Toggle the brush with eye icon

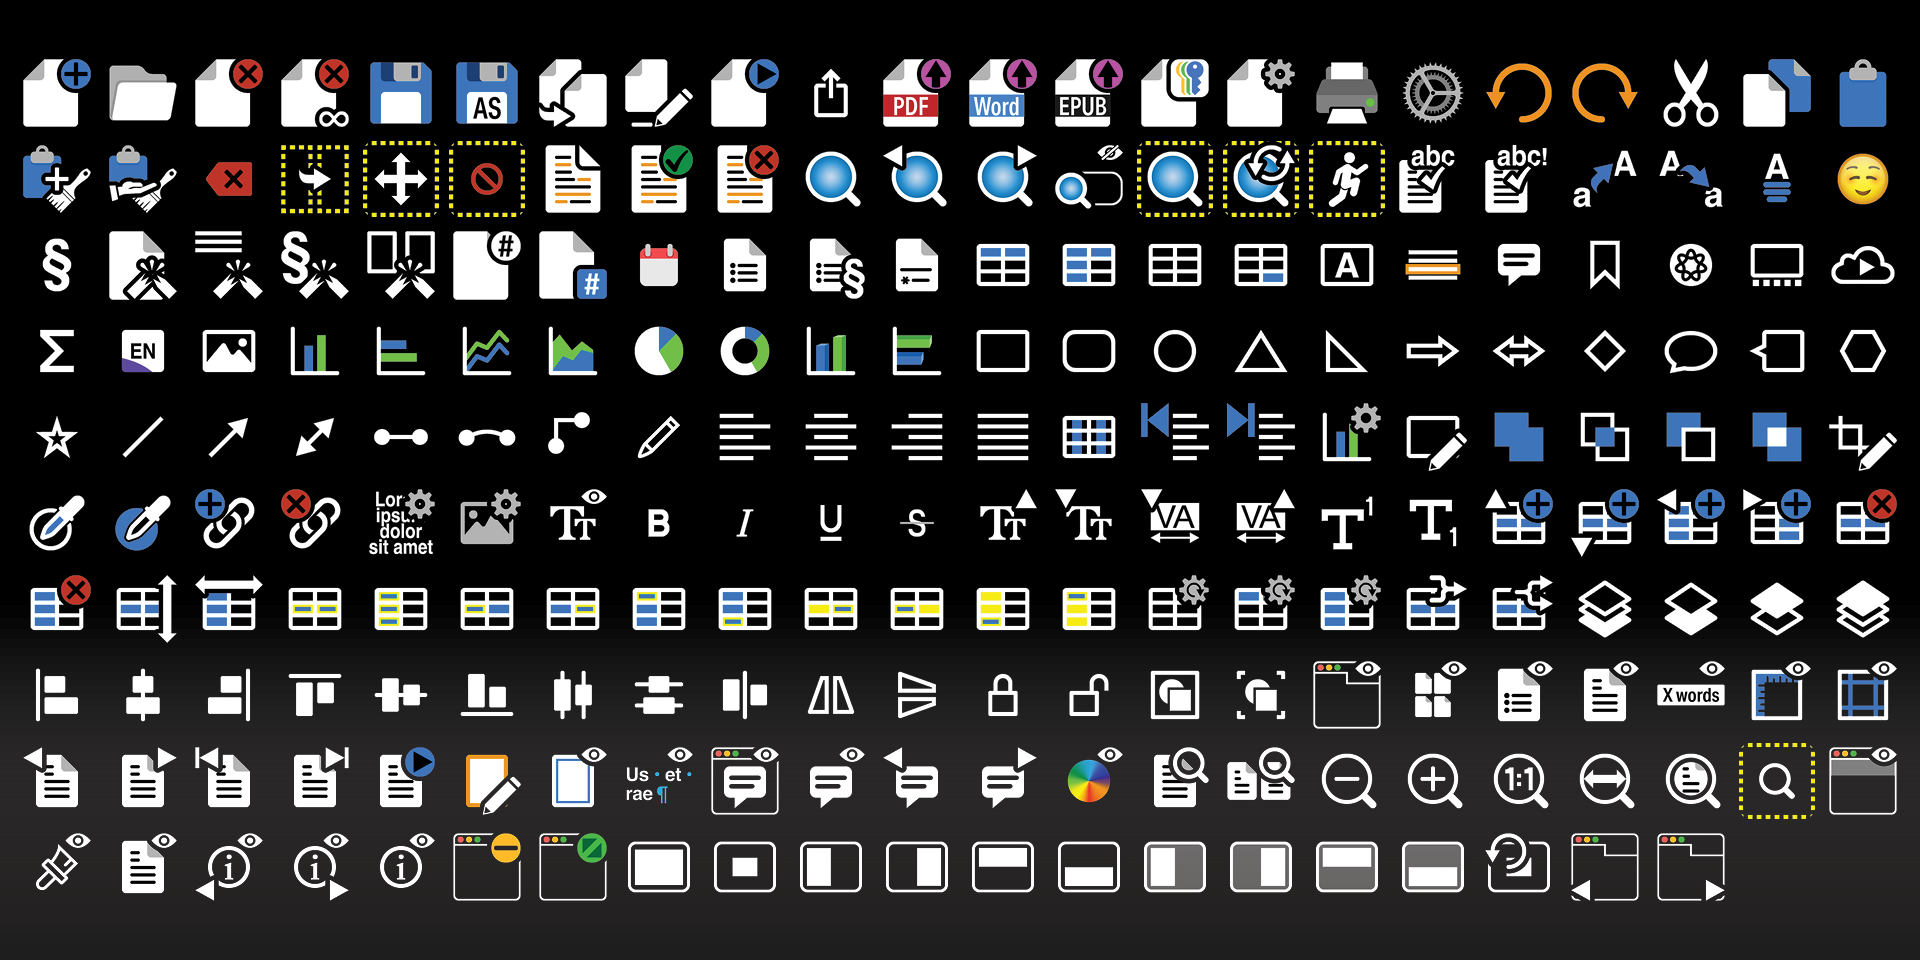click(61, 863)
